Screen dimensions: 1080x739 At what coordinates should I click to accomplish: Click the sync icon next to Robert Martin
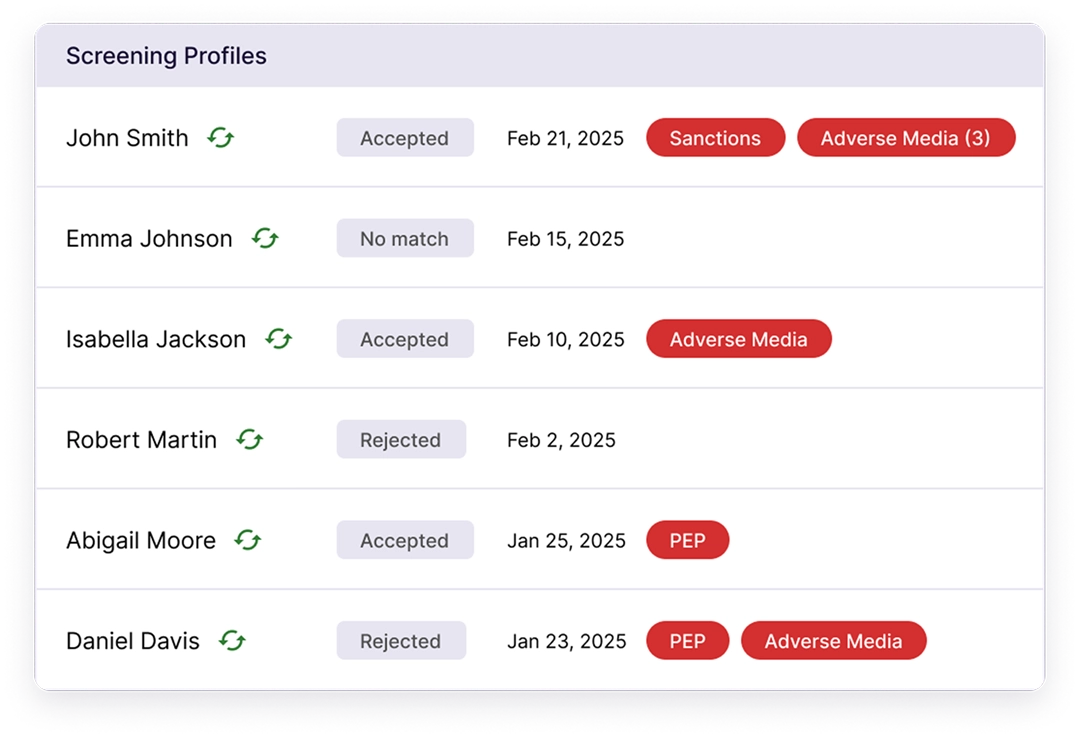249,439
